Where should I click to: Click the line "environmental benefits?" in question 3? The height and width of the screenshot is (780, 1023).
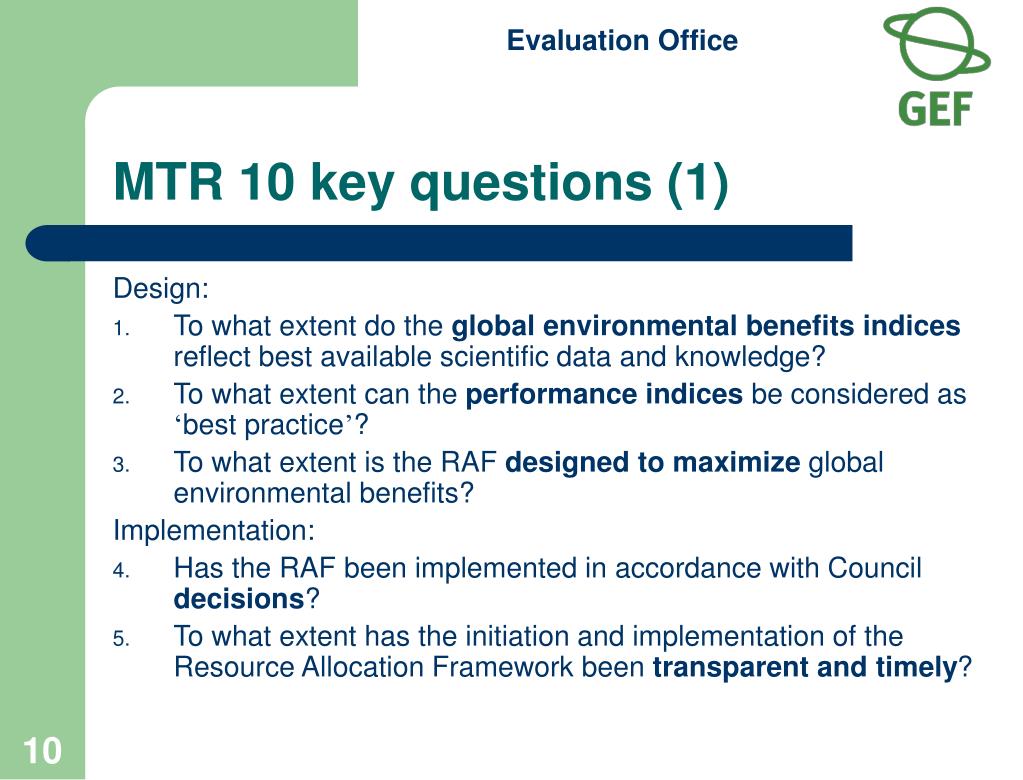324,493
